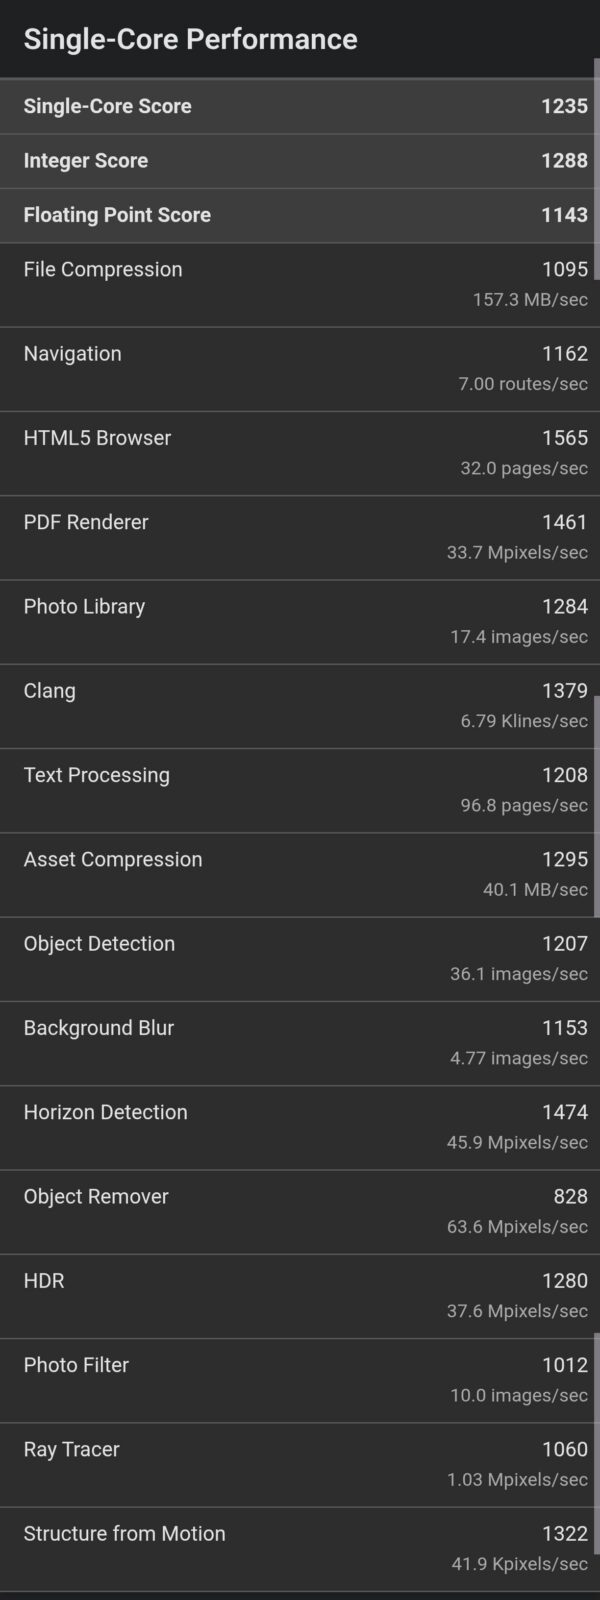Tap the Photo Filter row
Viewport: 600px width, 1600px height.
click(x=300, y=1380)
